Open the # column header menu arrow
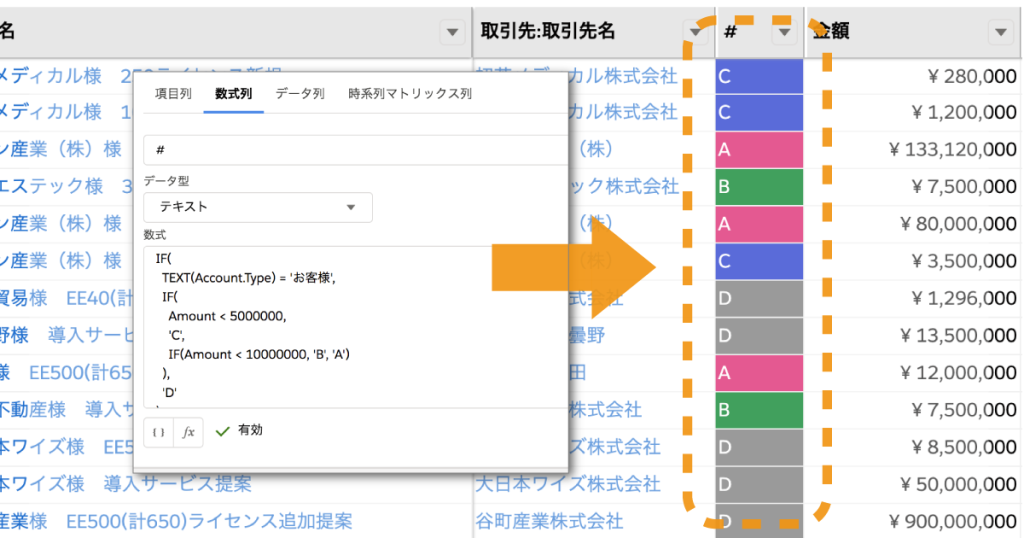This screenshot has width=1024, height=538. [x=785, y=32]
